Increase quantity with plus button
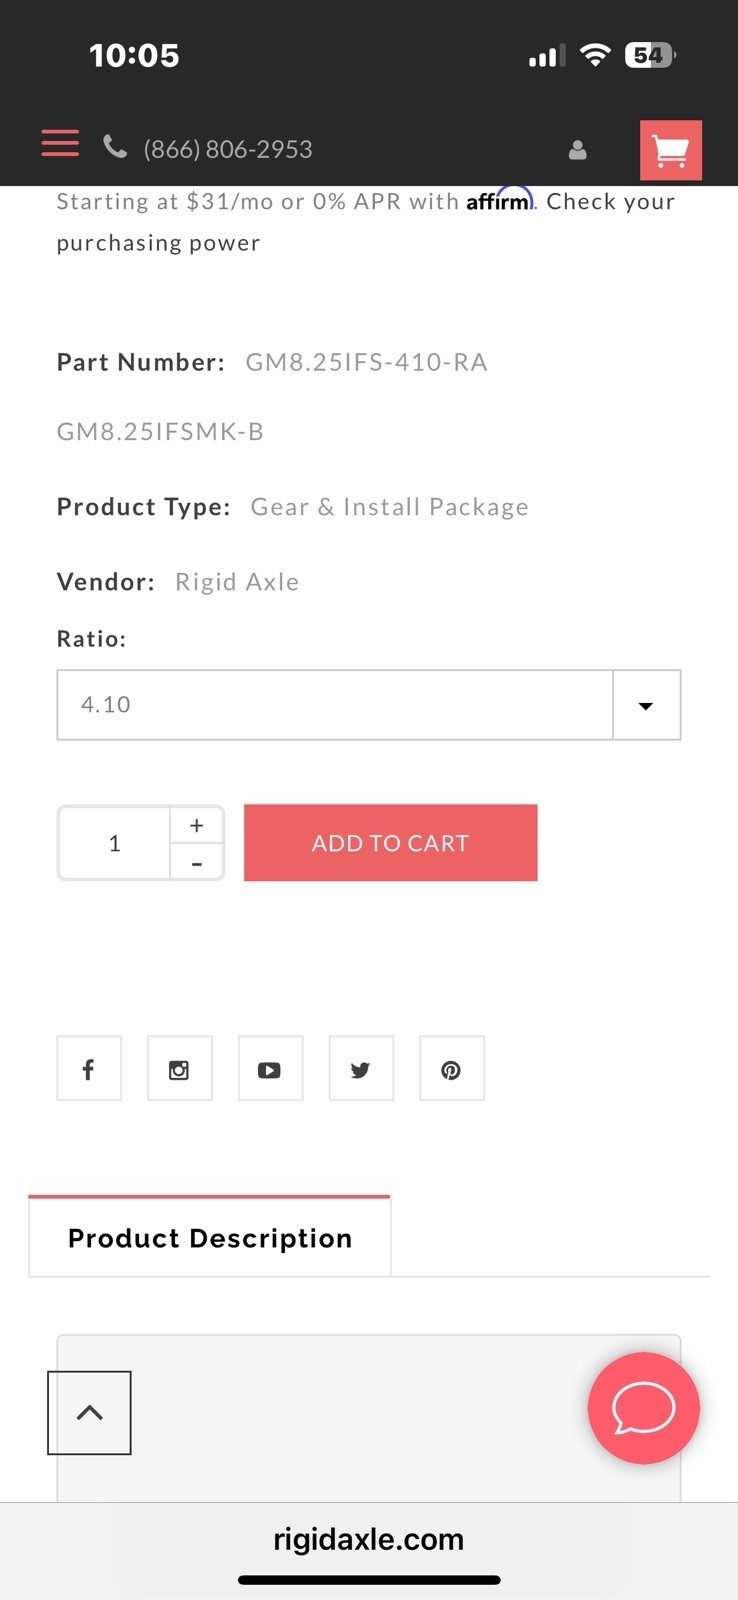This screenshot has width=738, height=1600. click(x=197, y=825)
